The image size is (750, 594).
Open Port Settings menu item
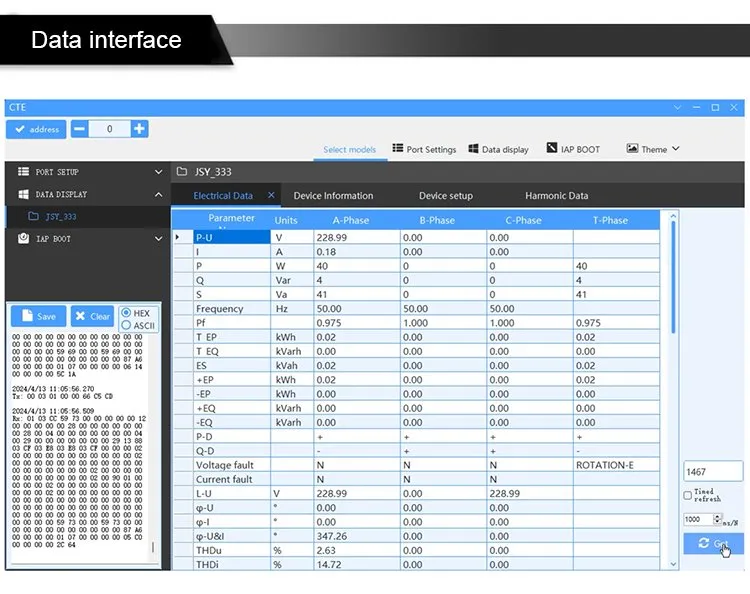tap(424, 149)
